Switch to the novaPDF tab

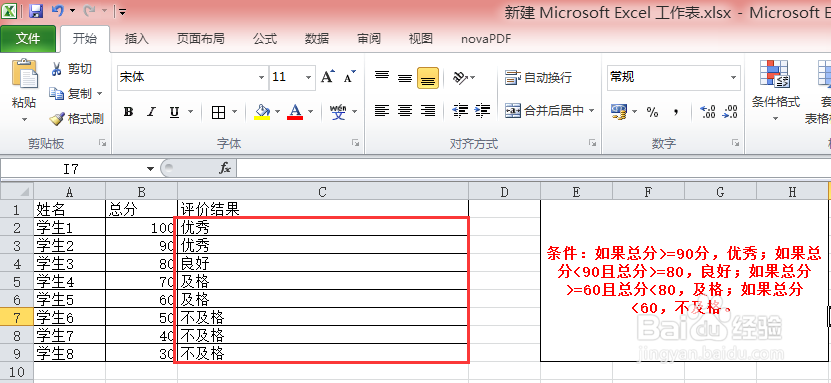[486, 39]
